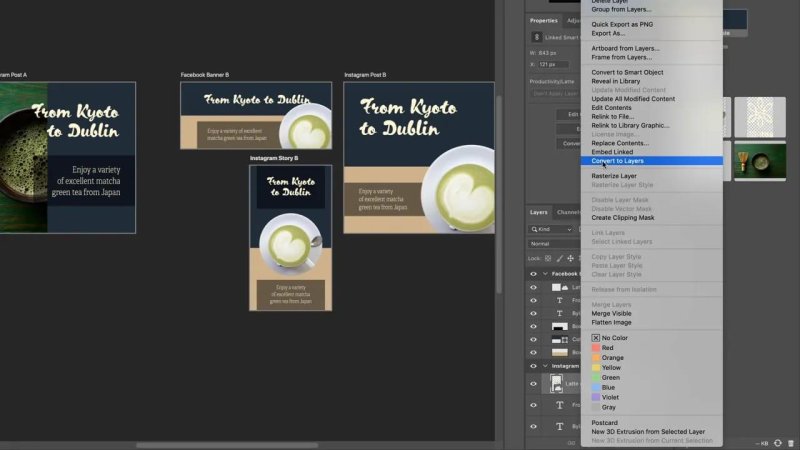Toggle lock image pixels brush icon

click(x=560, y=258)
